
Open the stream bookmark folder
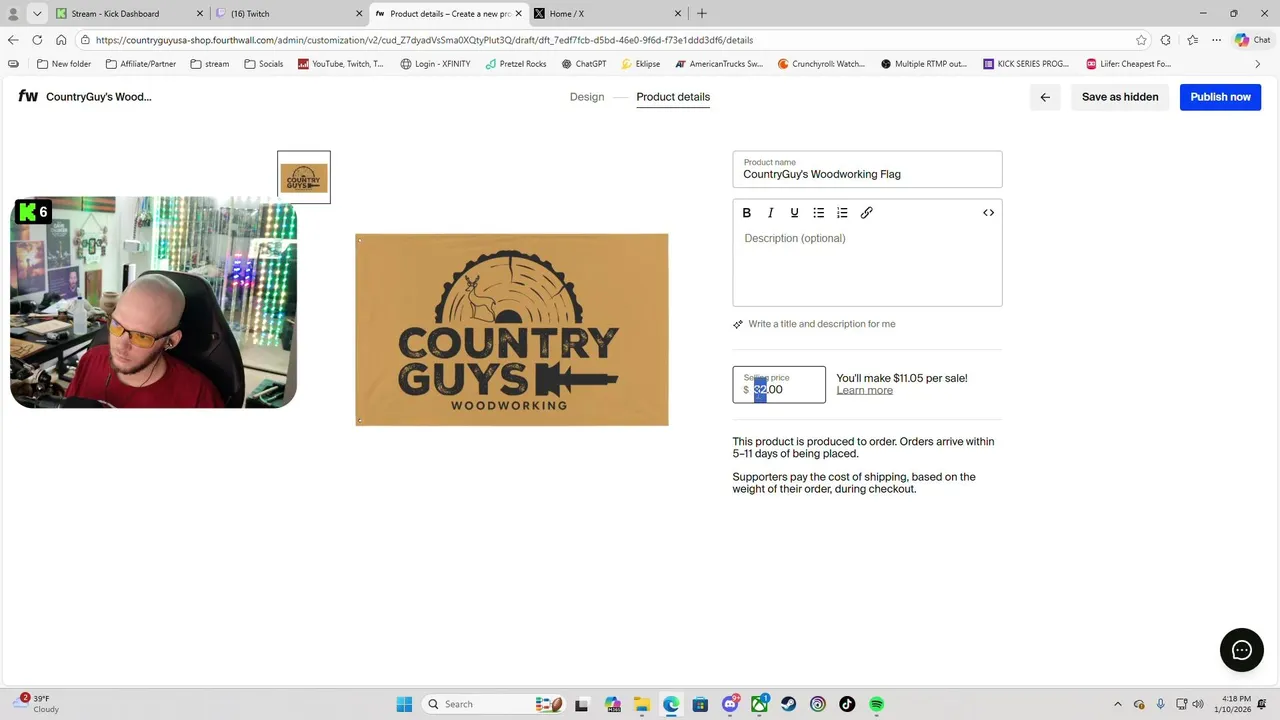(x=209, y=64)
